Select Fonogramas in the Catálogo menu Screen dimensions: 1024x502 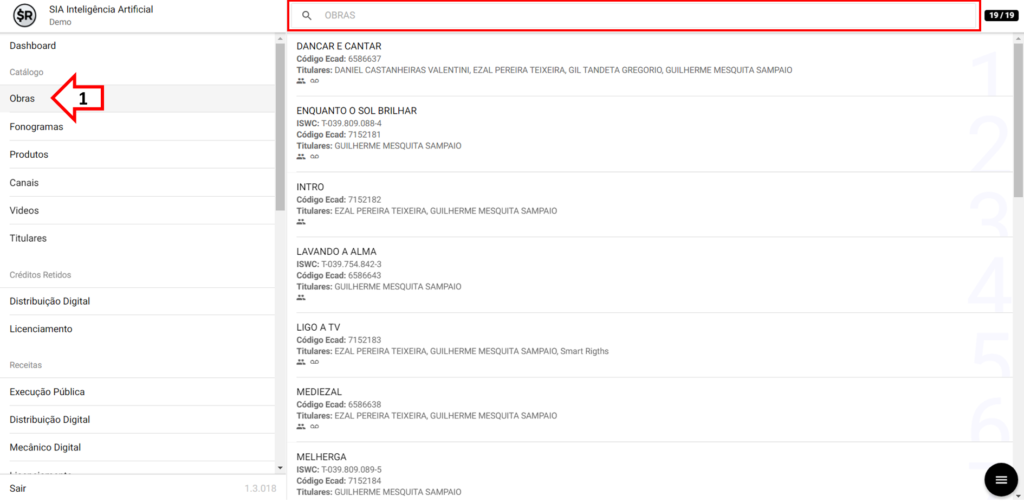pyautogui.click(x=36, y=127)
